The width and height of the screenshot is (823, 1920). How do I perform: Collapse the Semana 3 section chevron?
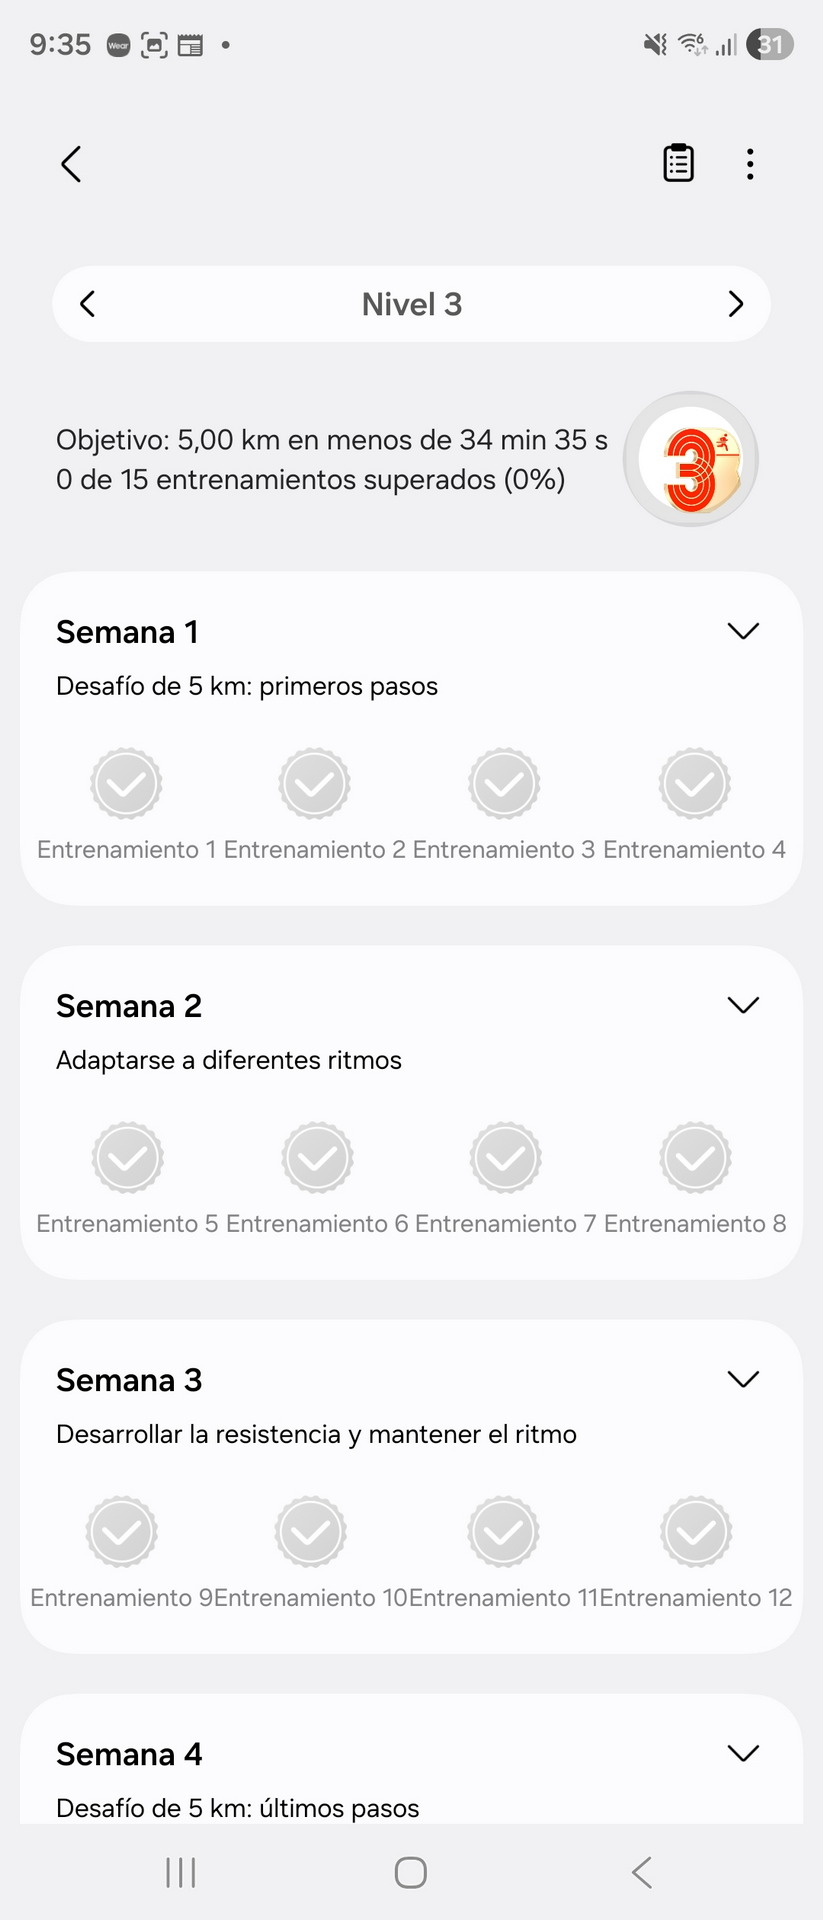point(743,1379)
